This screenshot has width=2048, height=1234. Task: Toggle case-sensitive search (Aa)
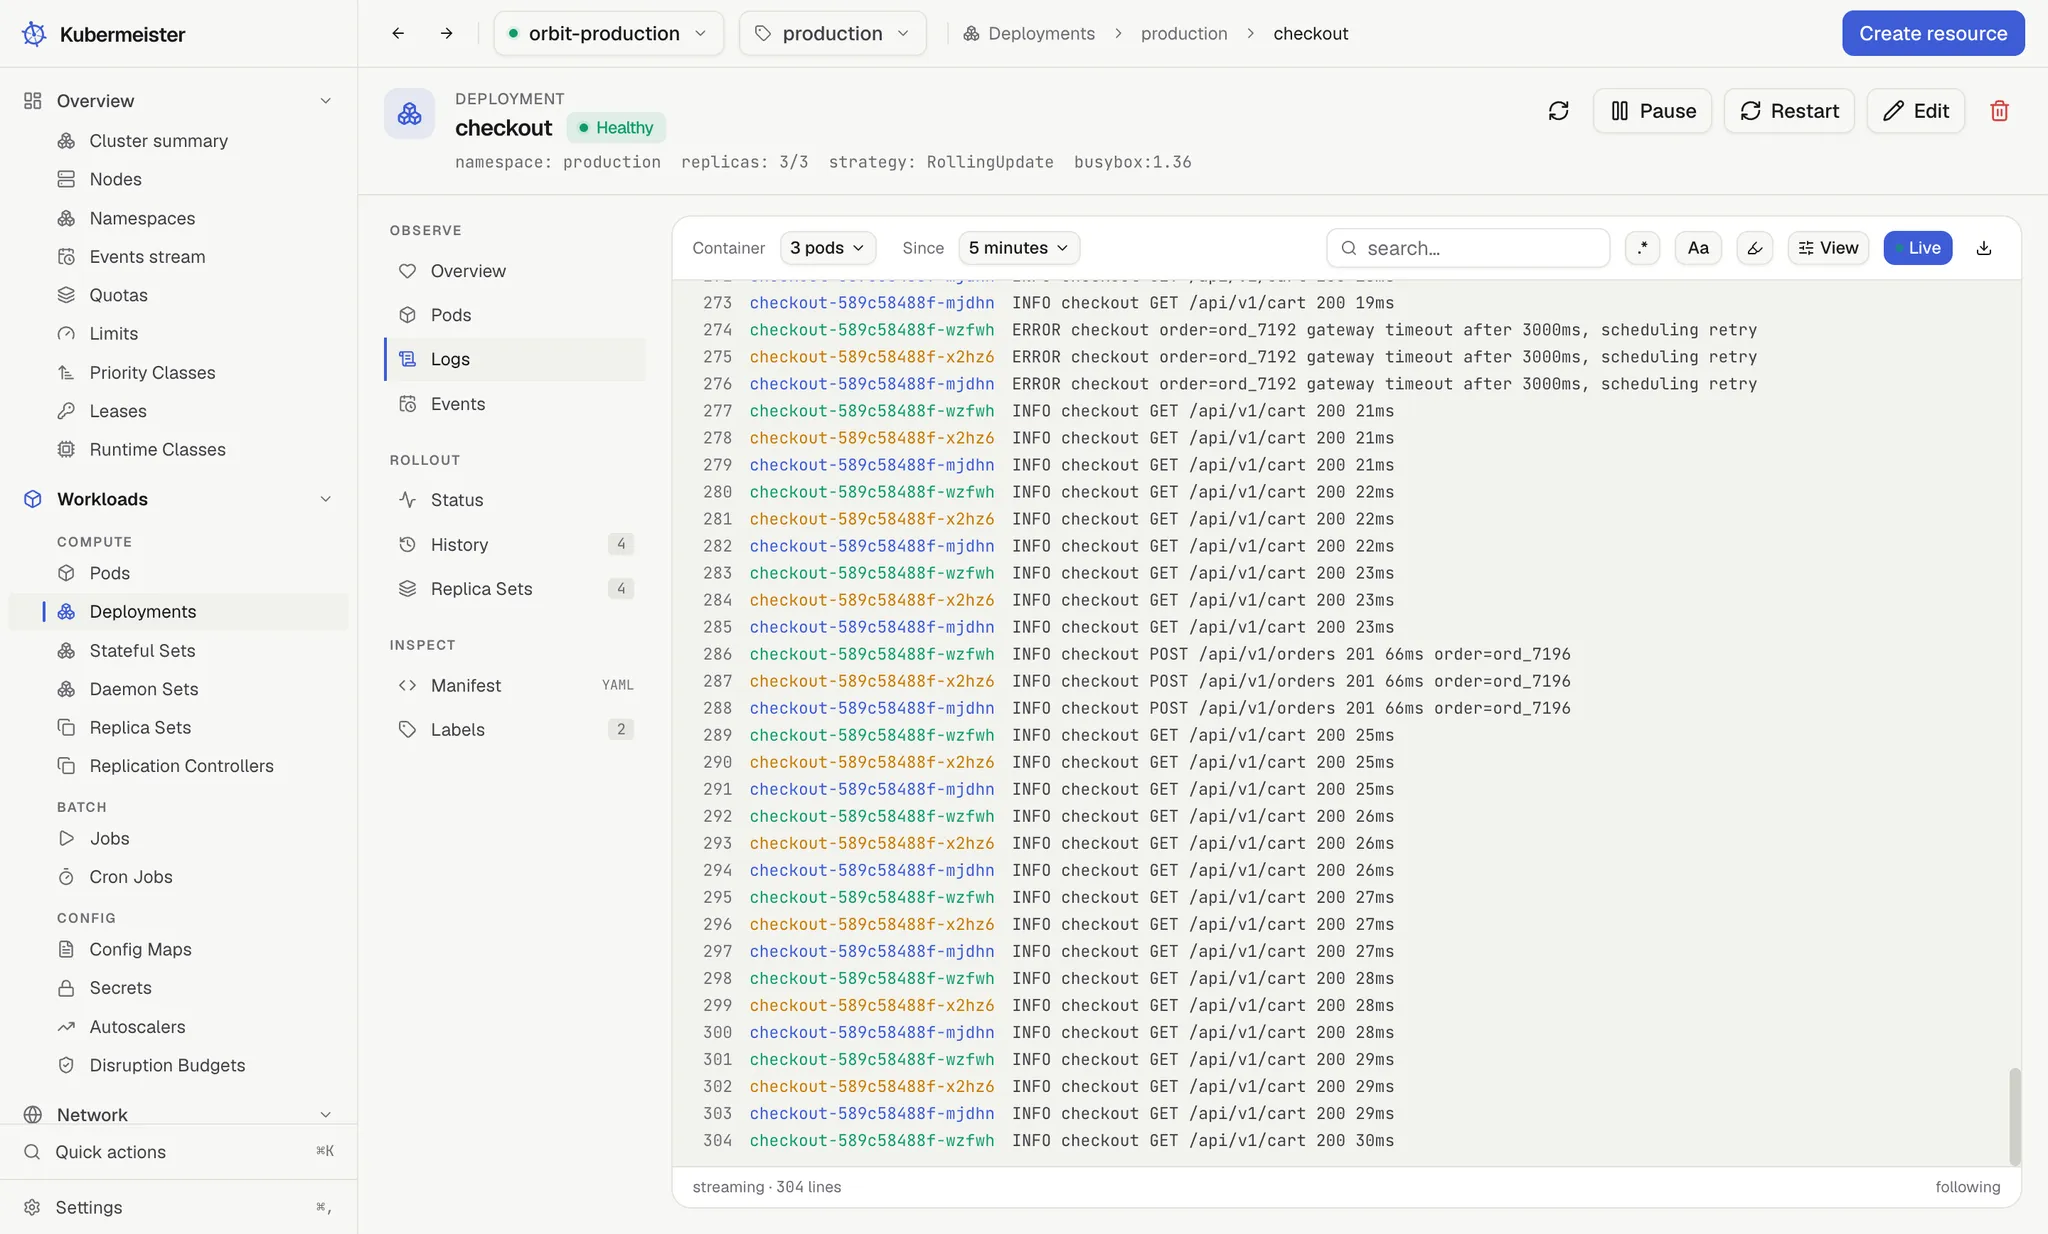pos(1698,248)
